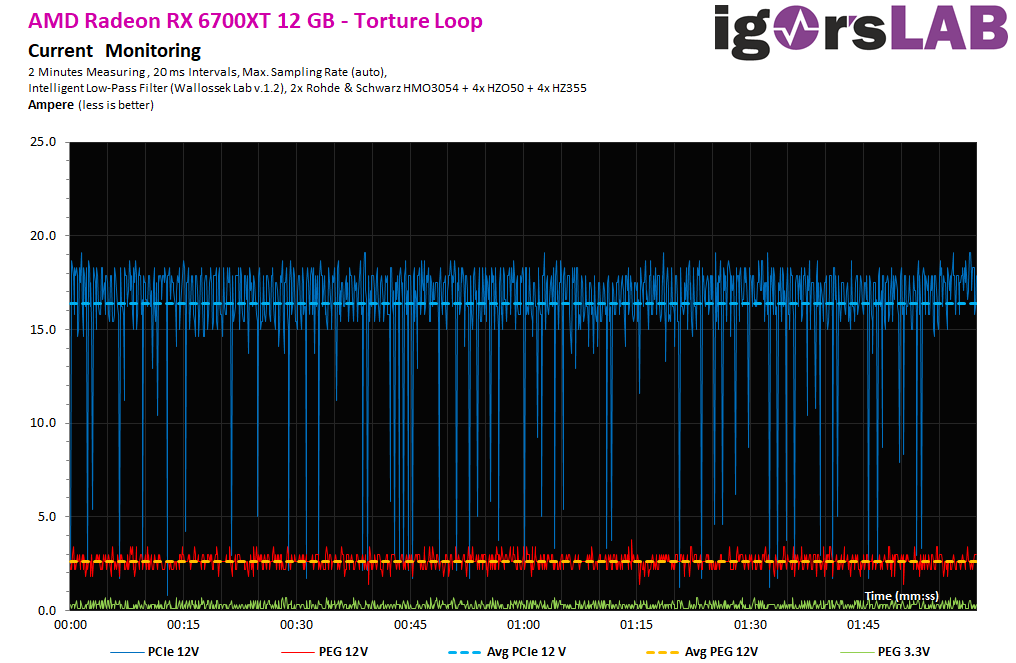Click the dashed yellow Avg PEG legend swatch
Screen dimensions: 1016x663
[662, 652]
